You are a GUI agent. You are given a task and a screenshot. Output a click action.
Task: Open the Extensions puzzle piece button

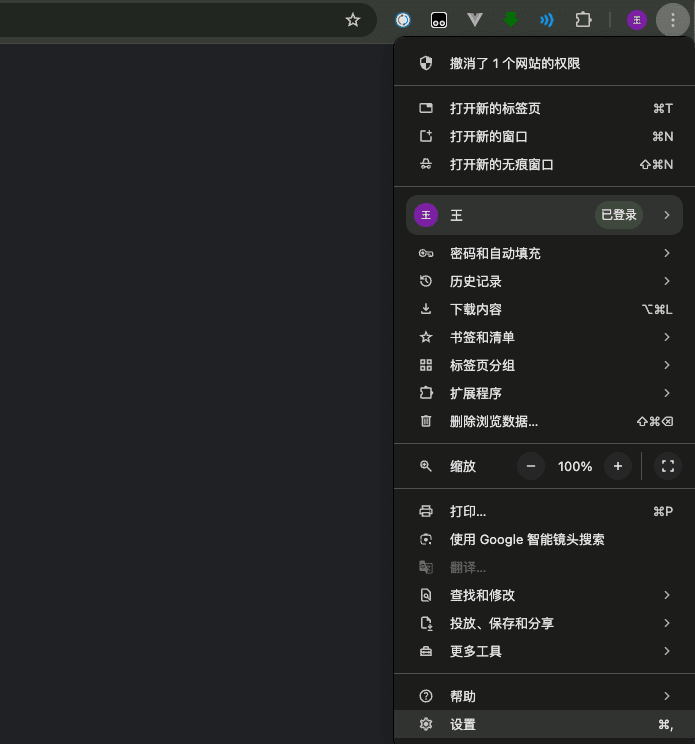coord(583,20)
